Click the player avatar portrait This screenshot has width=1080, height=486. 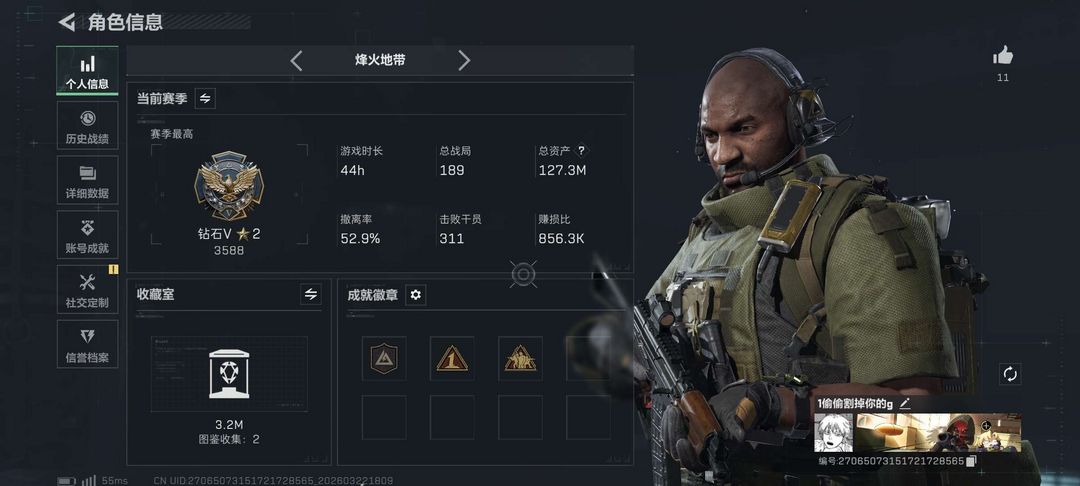pos(833,433)
